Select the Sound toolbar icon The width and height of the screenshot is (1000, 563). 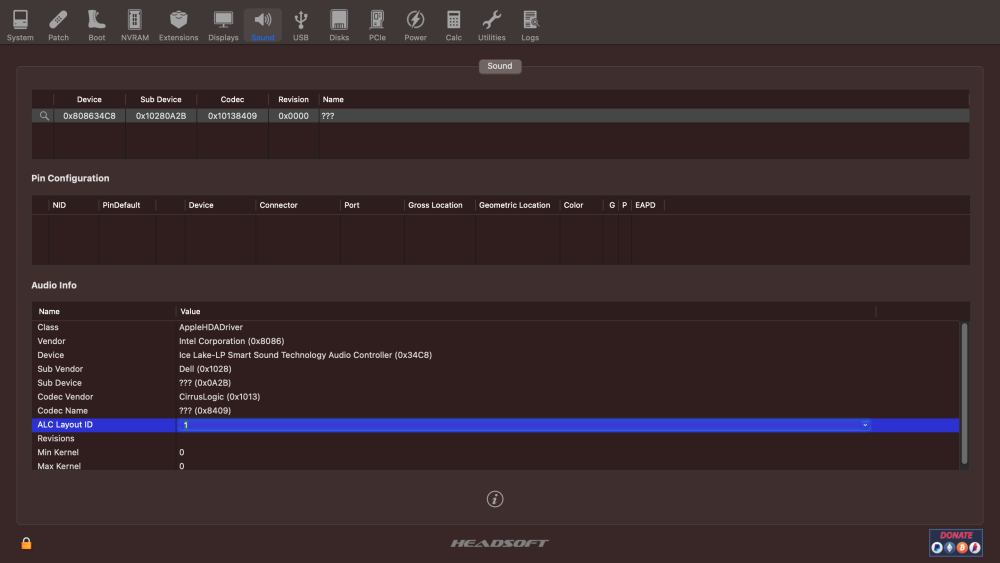click(263, 26)
